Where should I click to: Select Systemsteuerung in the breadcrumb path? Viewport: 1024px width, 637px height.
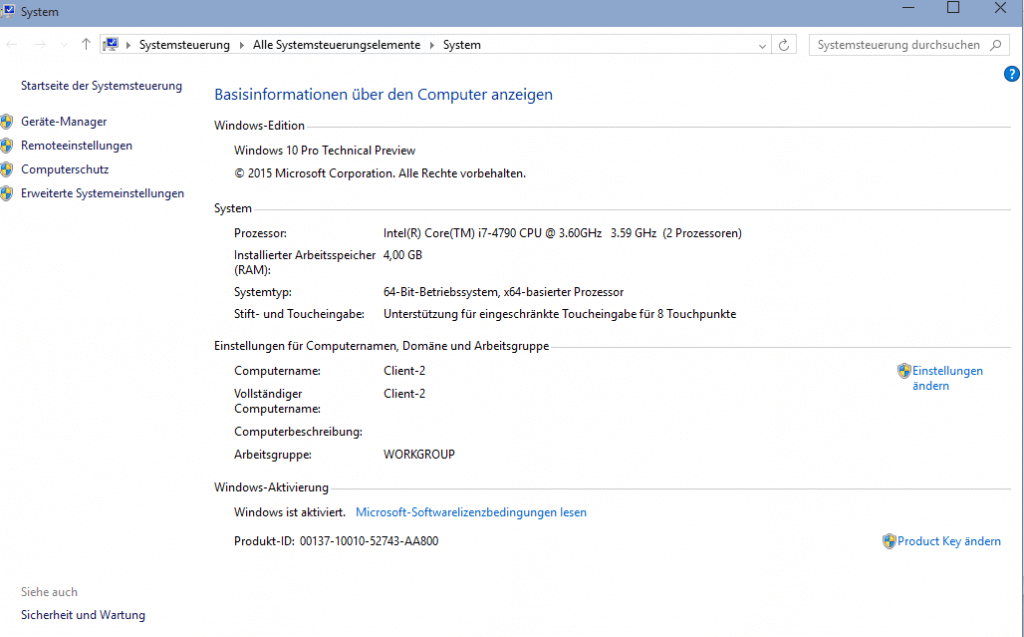tap(184, 45)
